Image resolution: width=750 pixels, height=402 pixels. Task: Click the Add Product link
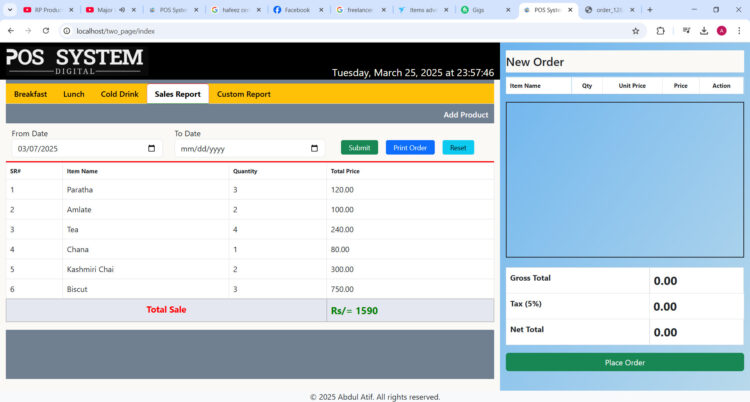465,115
